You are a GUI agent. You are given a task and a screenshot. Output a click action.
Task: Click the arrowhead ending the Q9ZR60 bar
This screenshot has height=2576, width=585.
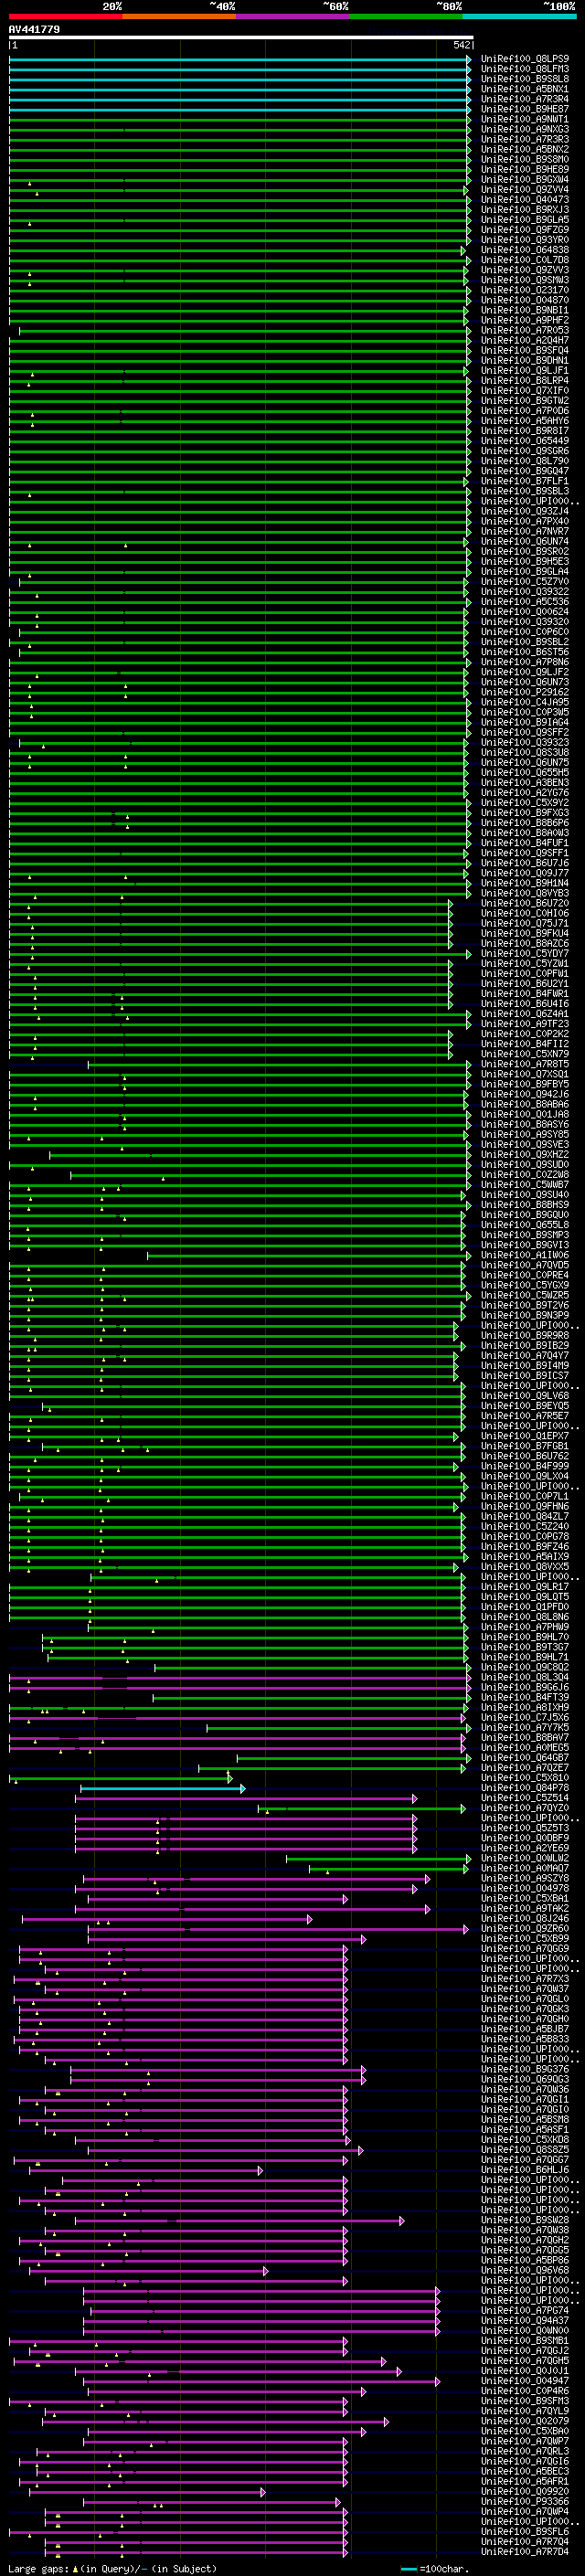tap(466, 1929)
